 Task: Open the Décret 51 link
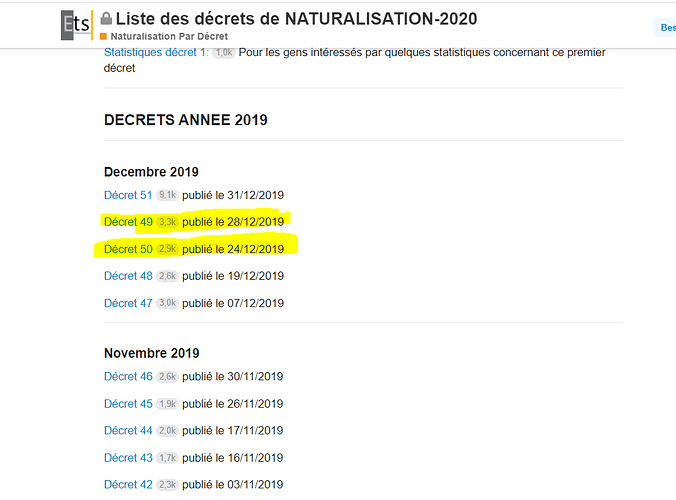[128, 195]
